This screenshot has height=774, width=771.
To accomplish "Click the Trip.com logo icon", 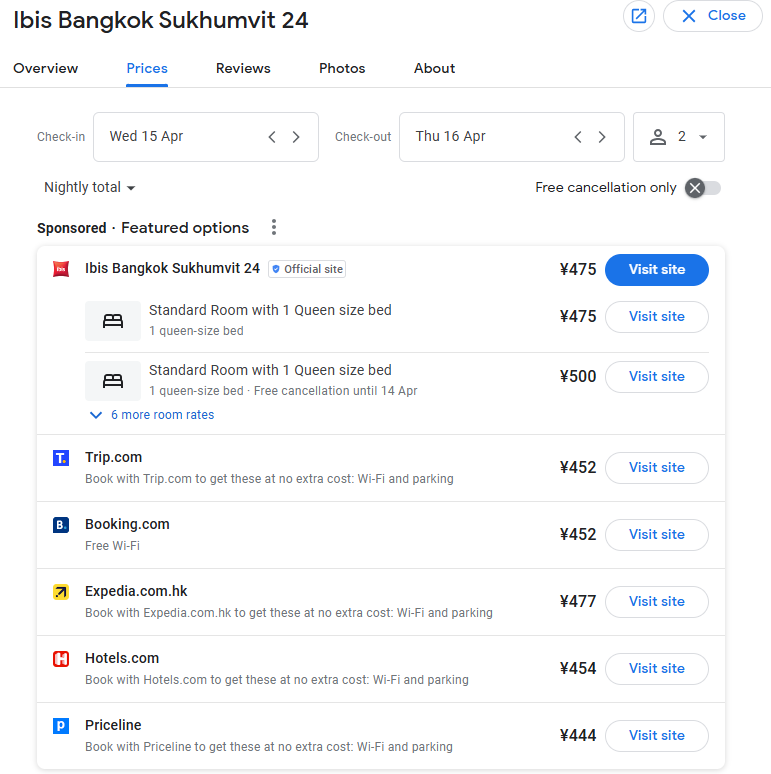I will pos(61,458).
